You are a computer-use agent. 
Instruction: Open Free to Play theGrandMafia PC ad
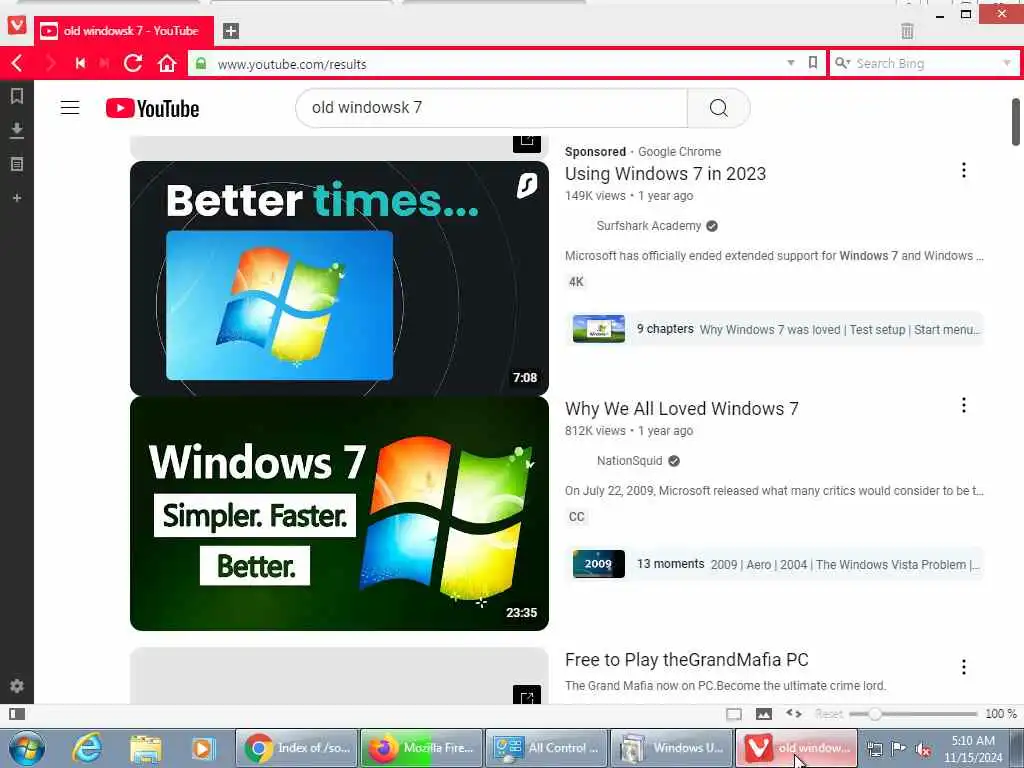(x=686, y=660)
